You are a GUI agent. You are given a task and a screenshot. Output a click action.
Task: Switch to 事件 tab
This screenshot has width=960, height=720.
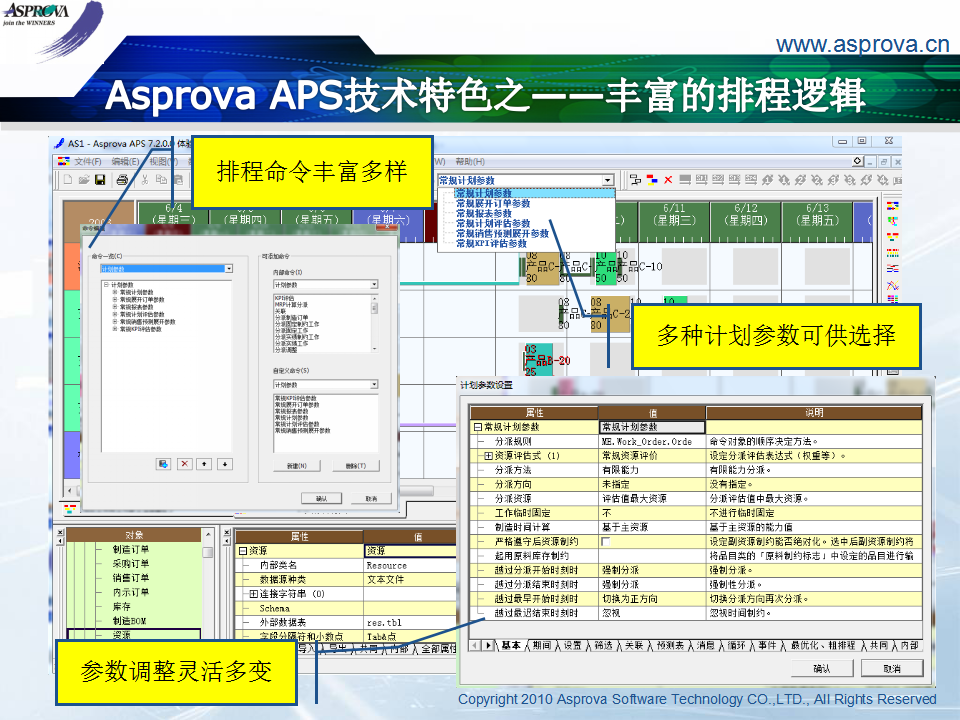tap(767, 645)
